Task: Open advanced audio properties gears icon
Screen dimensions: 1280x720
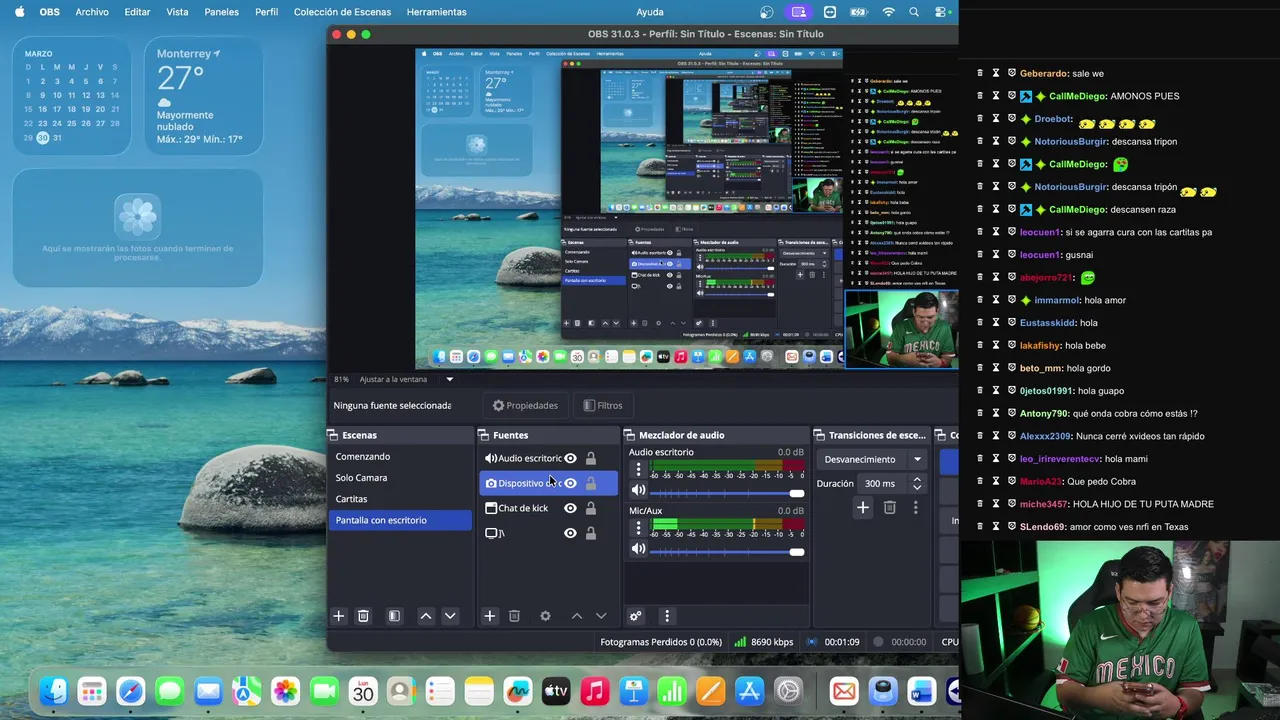Action: 635,616
